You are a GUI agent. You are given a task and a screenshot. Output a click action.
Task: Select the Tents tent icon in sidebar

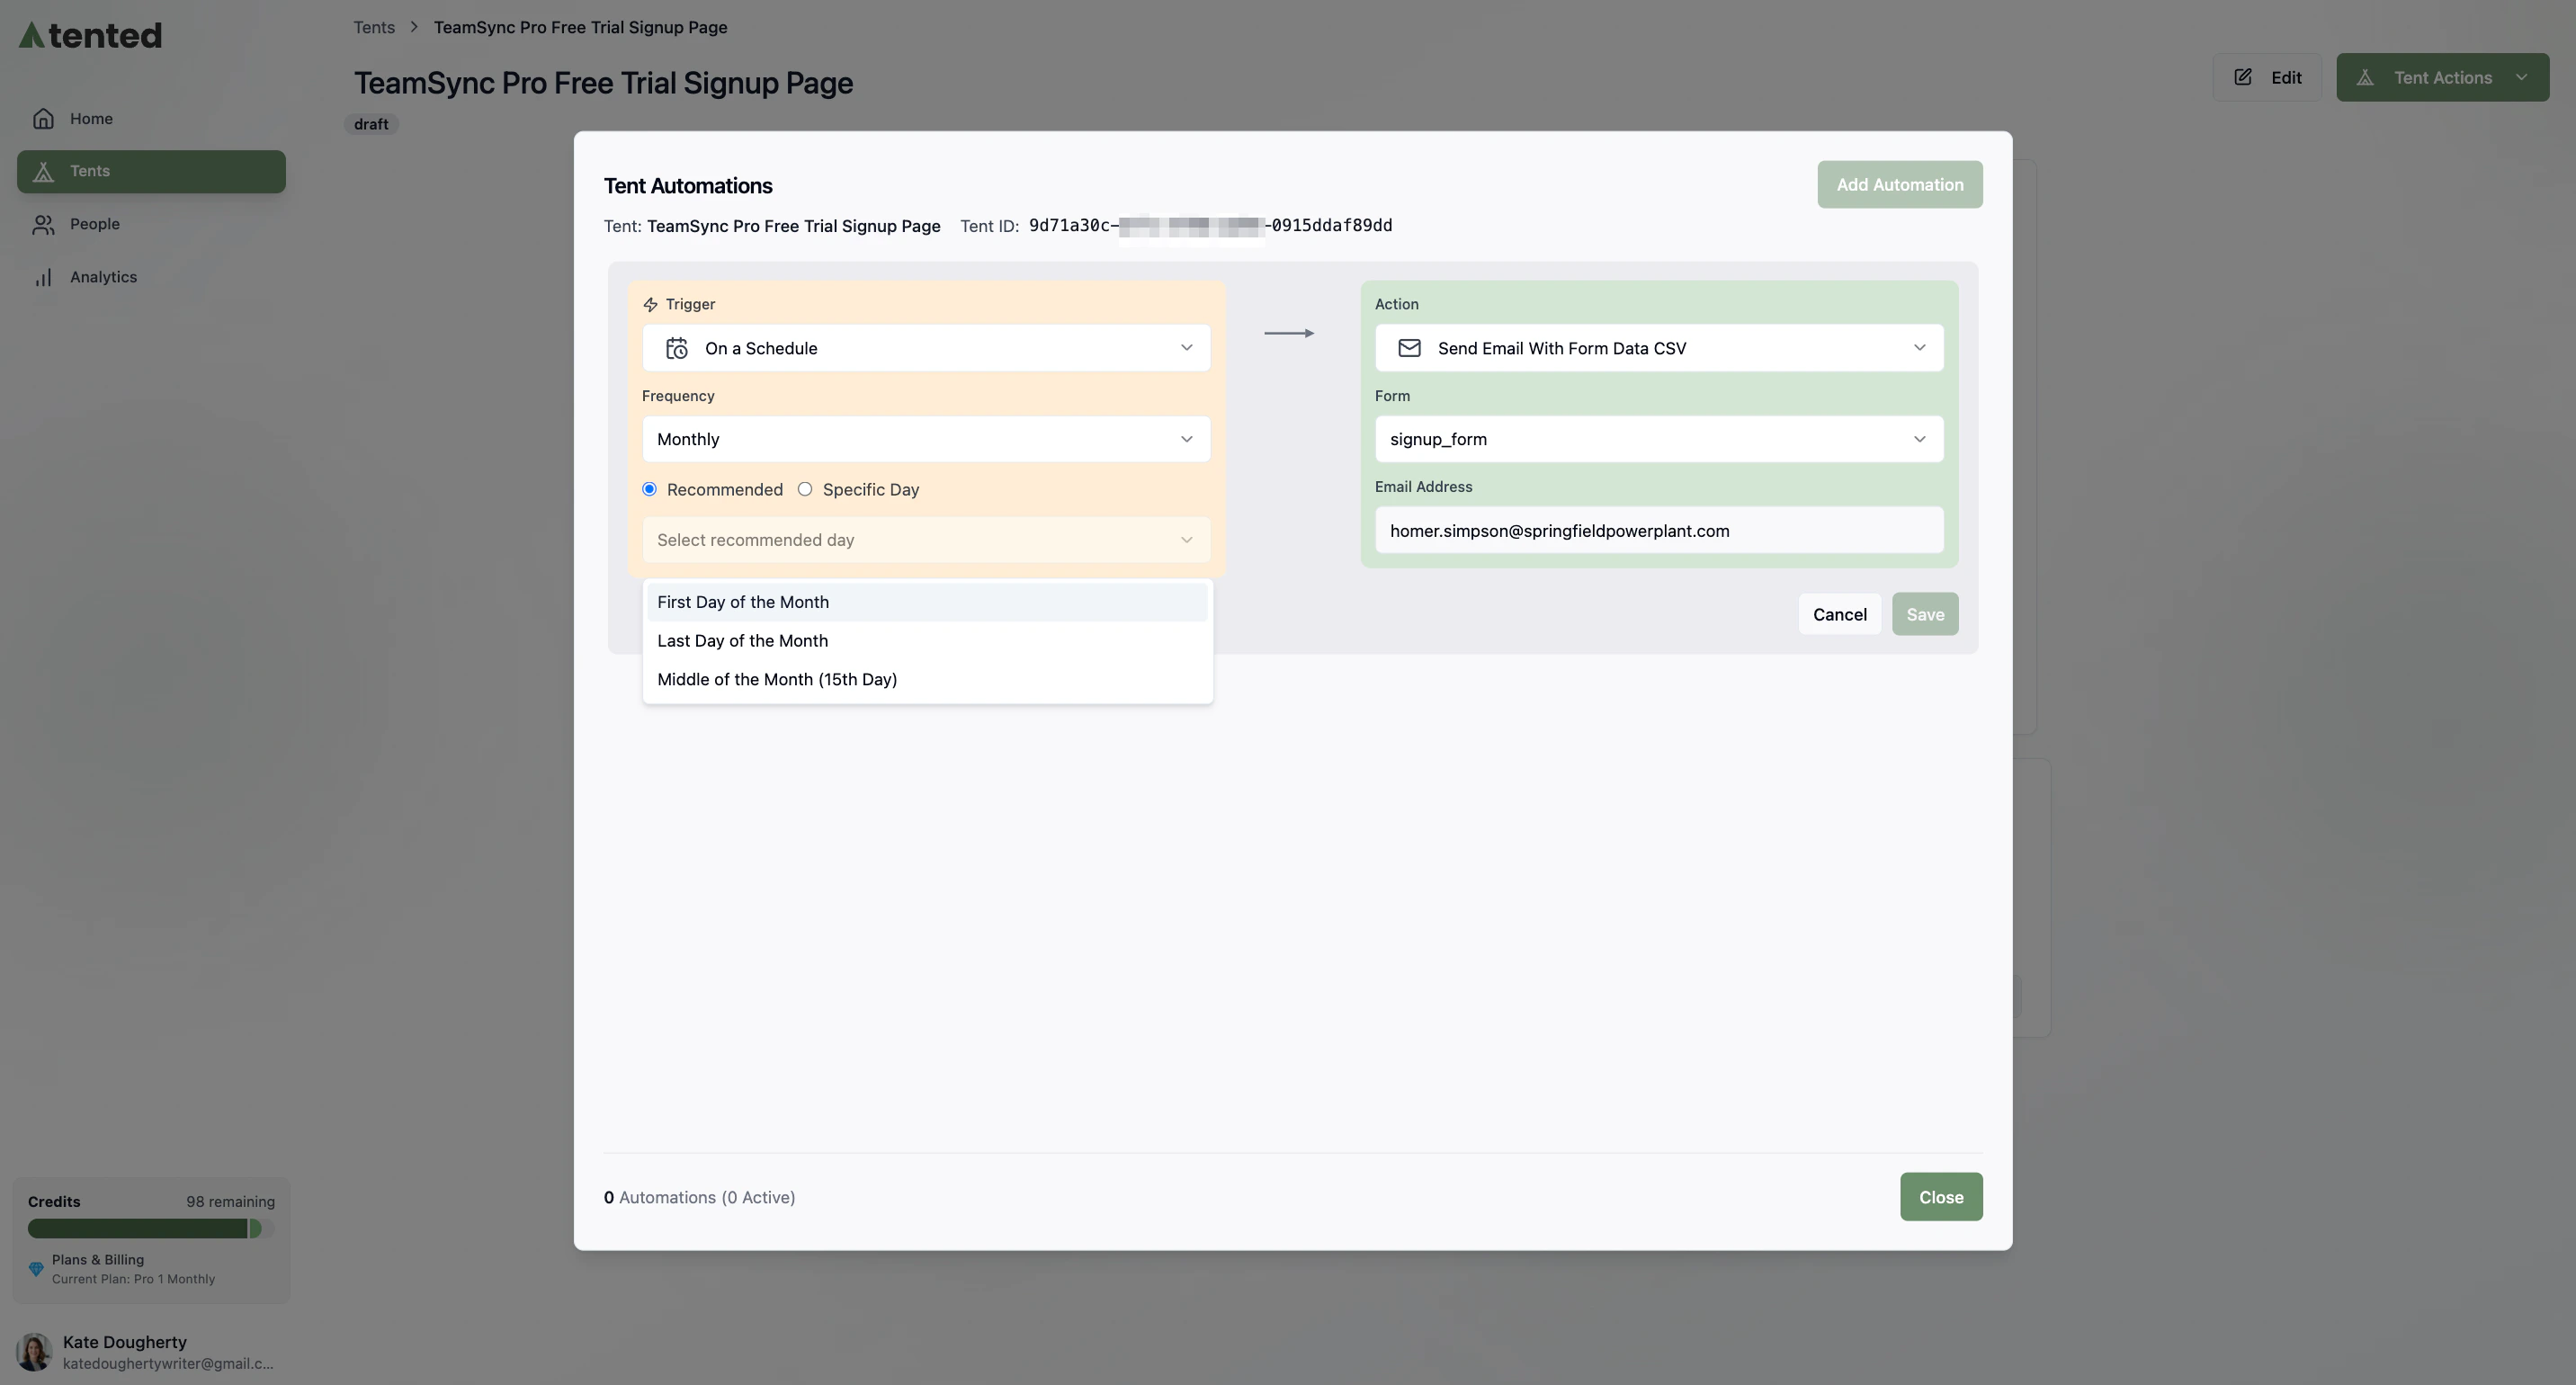[44, 170]
